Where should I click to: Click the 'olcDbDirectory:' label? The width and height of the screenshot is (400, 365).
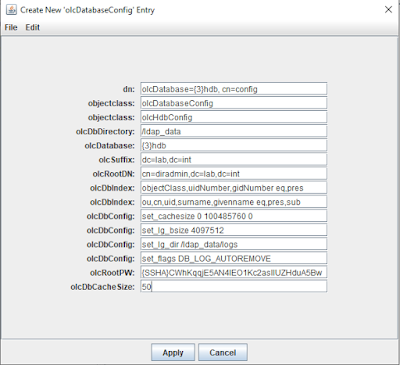(x=105, y=131)
